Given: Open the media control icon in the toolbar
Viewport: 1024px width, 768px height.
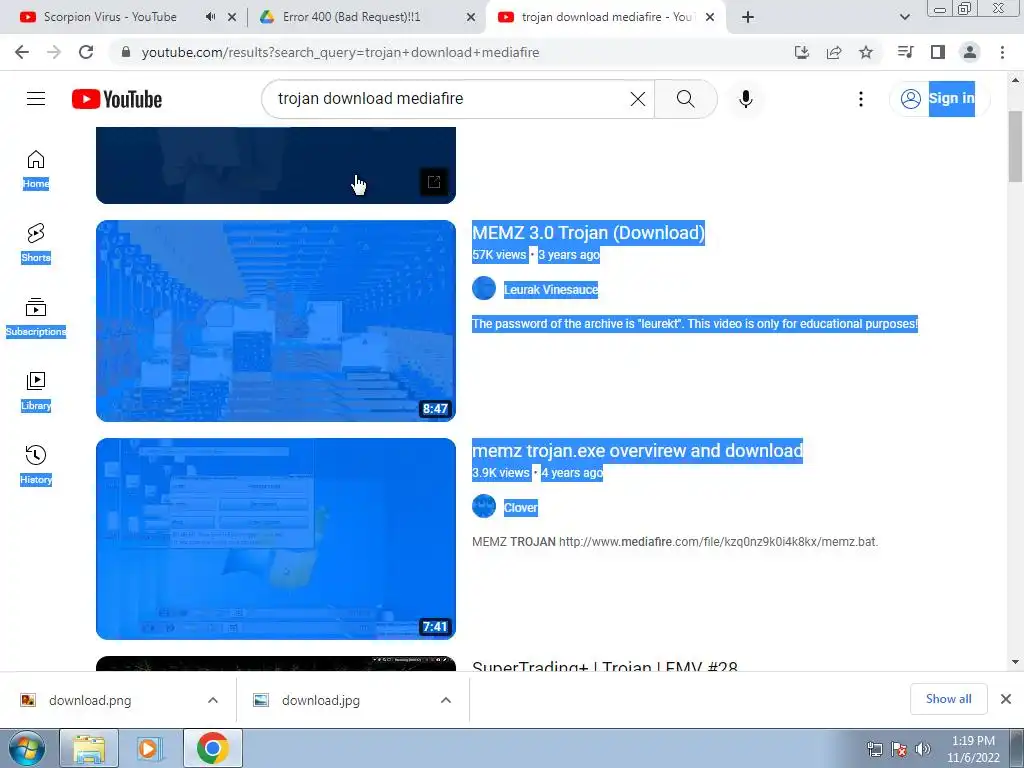Looking at the screenshot, I should [905, 52].
